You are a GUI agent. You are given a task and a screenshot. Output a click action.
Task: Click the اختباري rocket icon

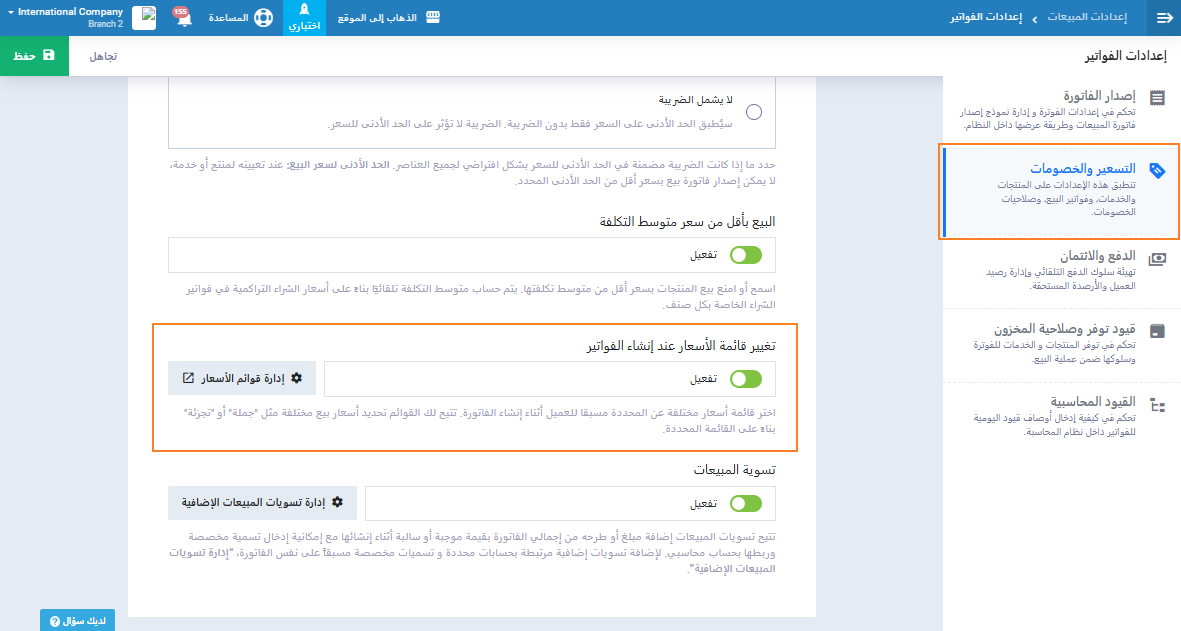(305, 11)
